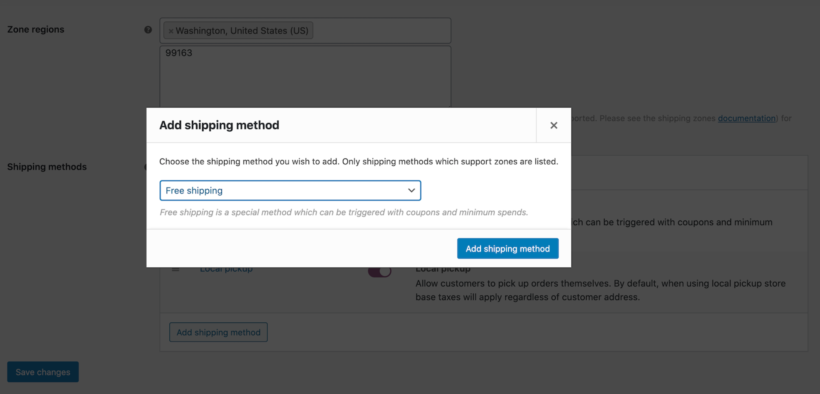
Task: Click the chevron arrow in shipping method select
Action: click(412, 190)
